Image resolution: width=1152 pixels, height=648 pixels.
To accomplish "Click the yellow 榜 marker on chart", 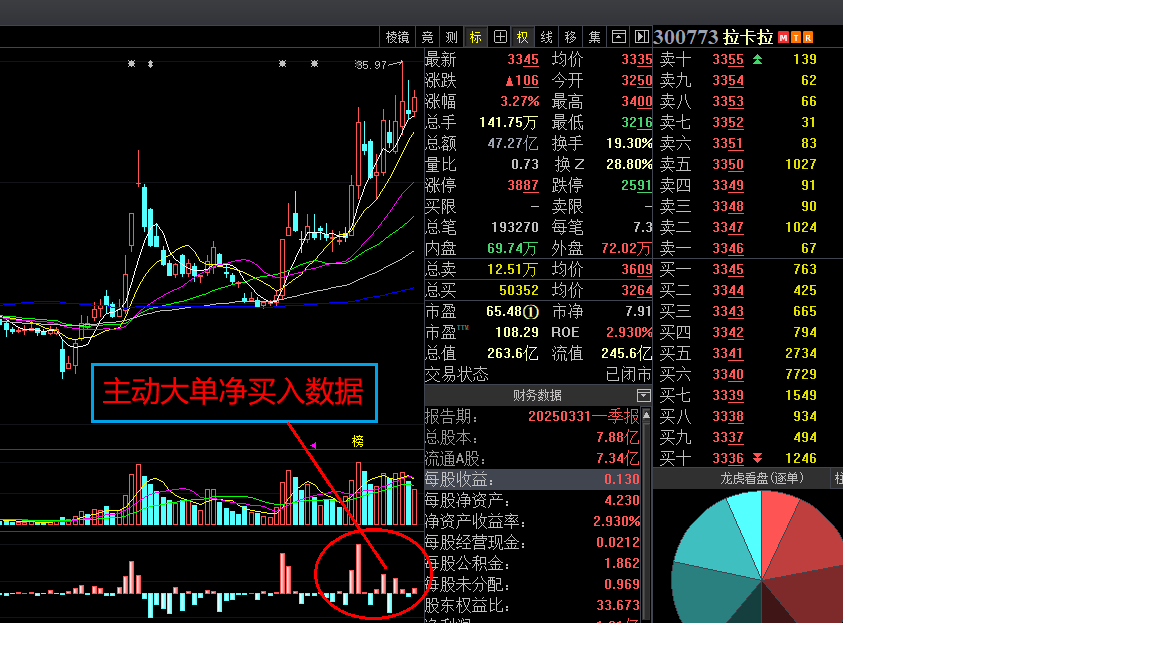I will (x=357, y=441).
